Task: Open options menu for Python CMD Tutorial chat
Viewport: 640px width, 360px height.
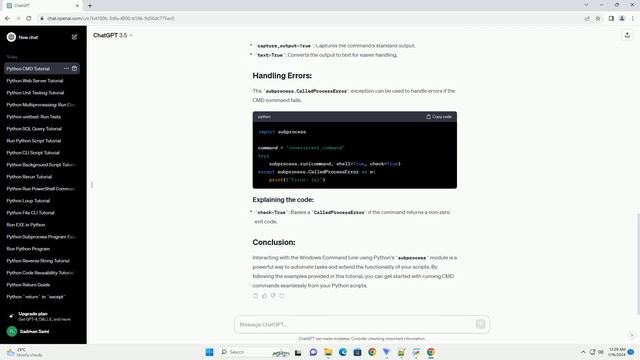Action: tap(66, 69)
